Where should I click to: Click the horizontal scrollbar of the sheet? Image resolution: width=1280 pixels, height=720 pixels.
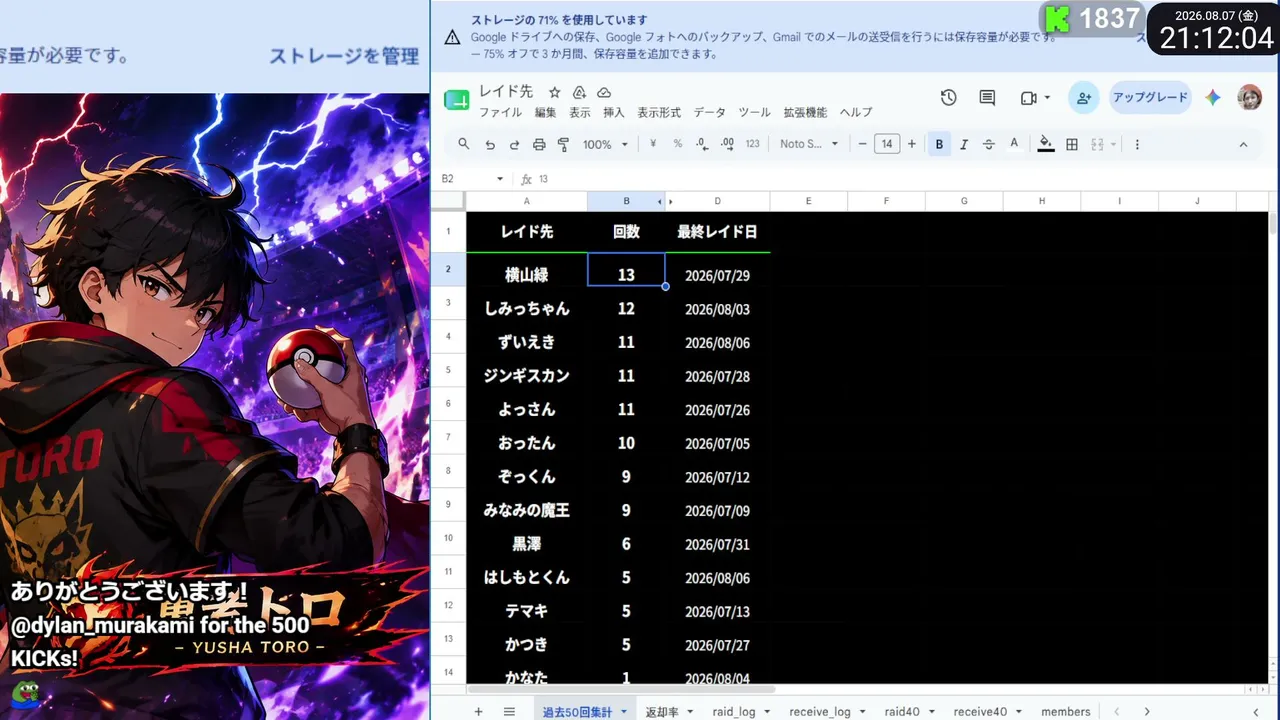[622, 689]
